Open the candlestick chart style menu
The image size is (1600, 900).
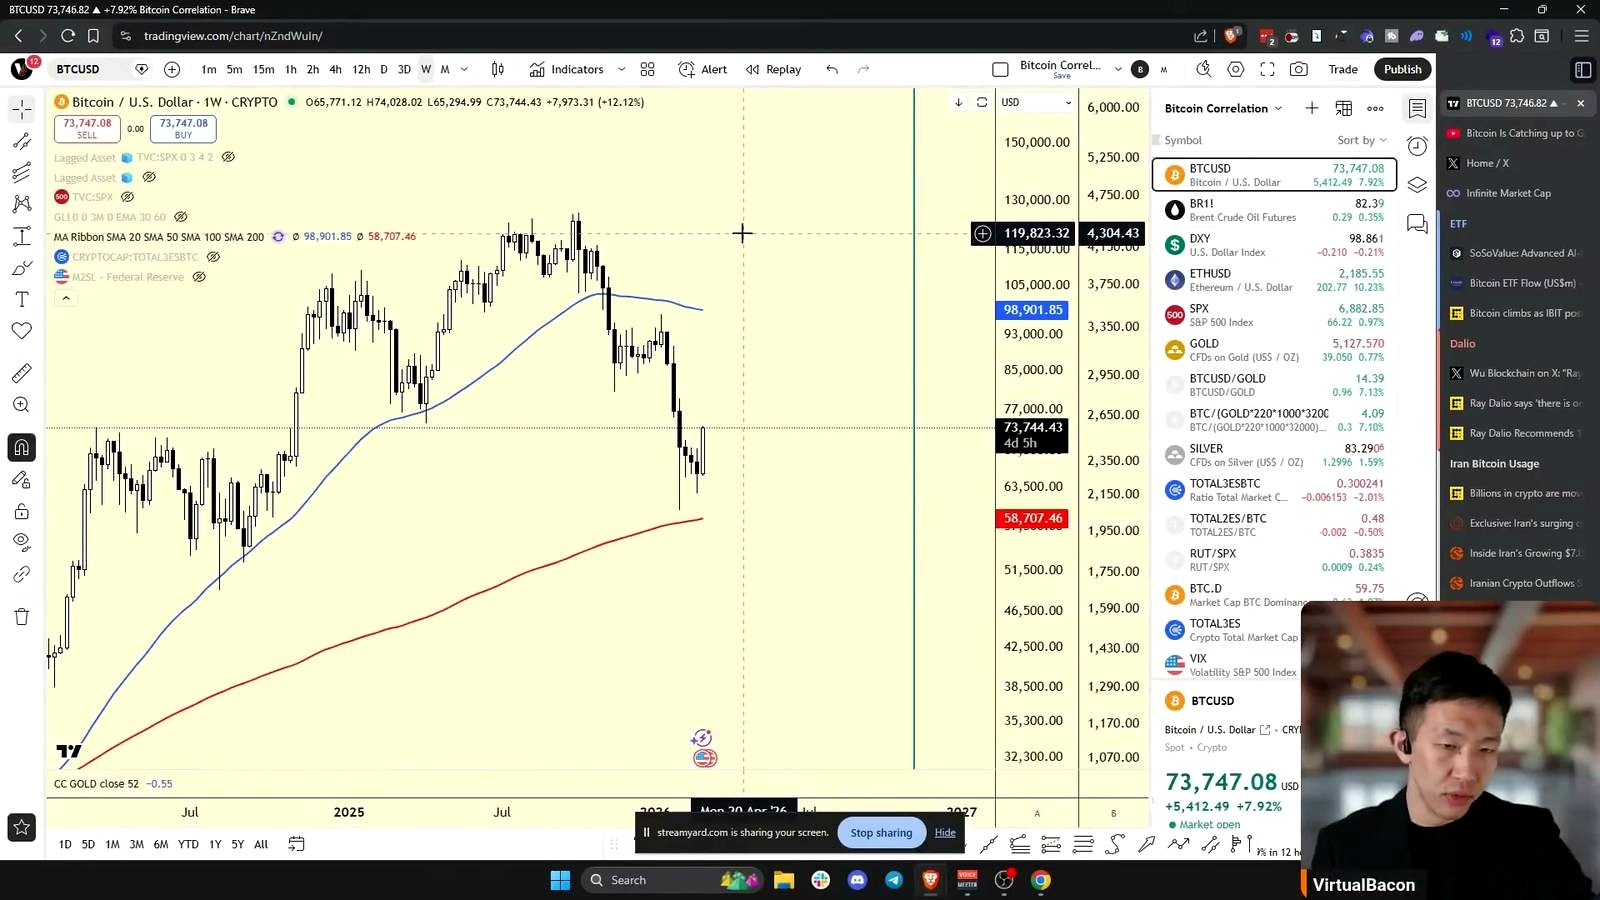point(498,69)
